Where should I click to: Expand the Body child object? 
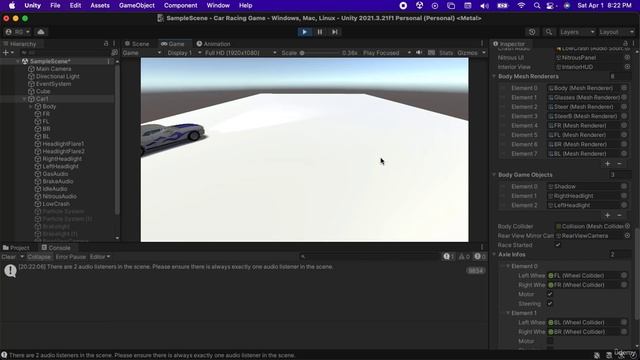(x=31, y=106)
